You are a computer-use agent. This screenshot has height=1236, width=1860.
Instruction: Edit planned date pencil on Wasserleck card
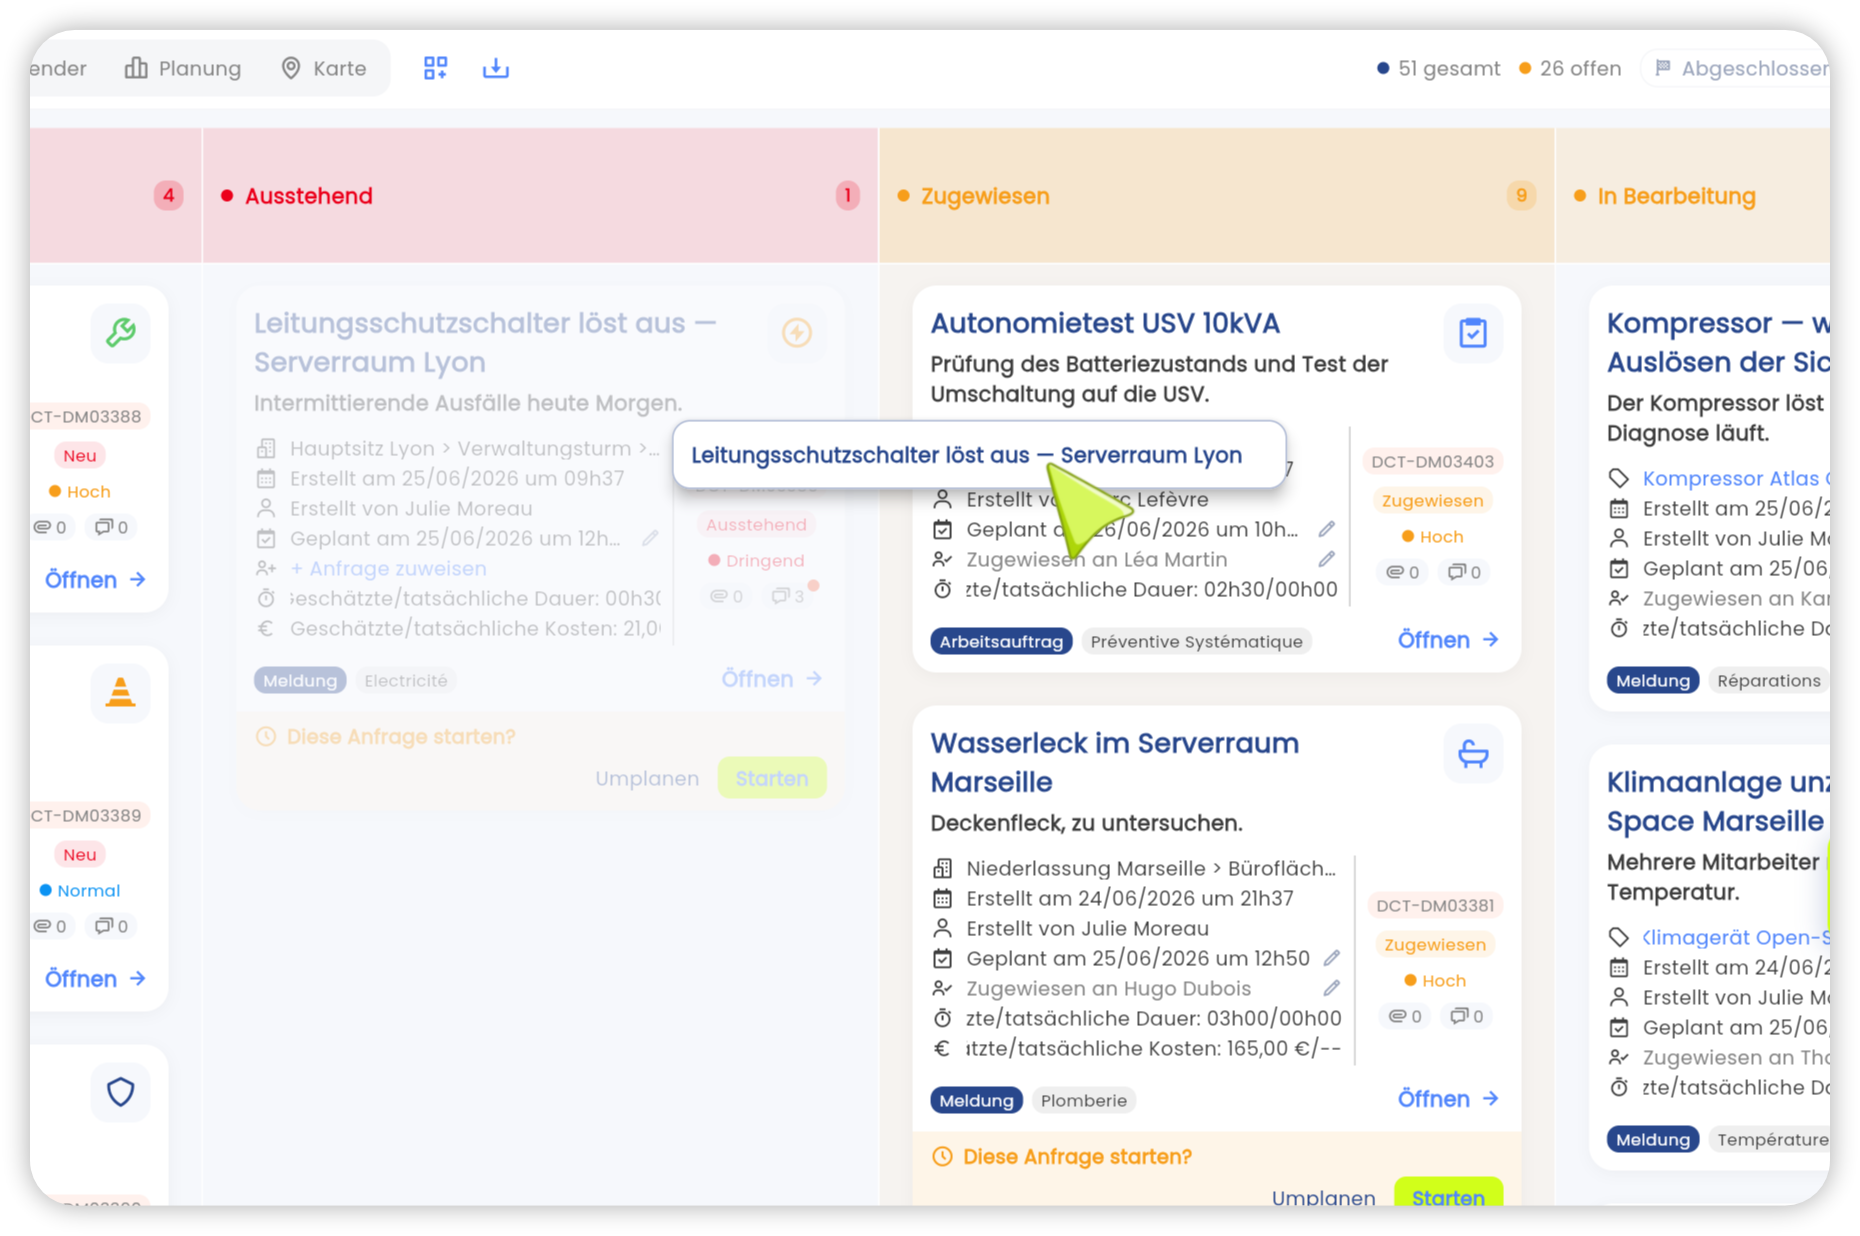[x=1332, y=958]
